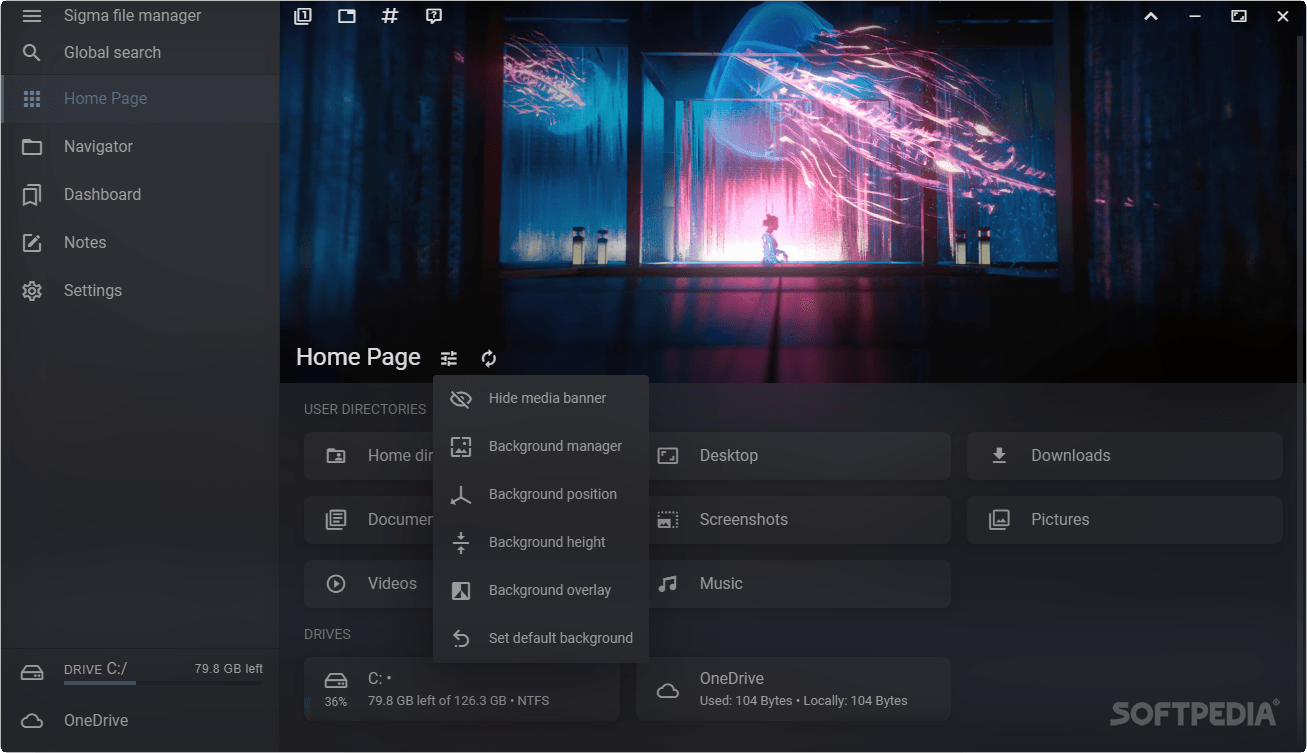The image size is (1307, 753).
Task: Open the Pictures directory card
Action: [x=1125, y=520]
